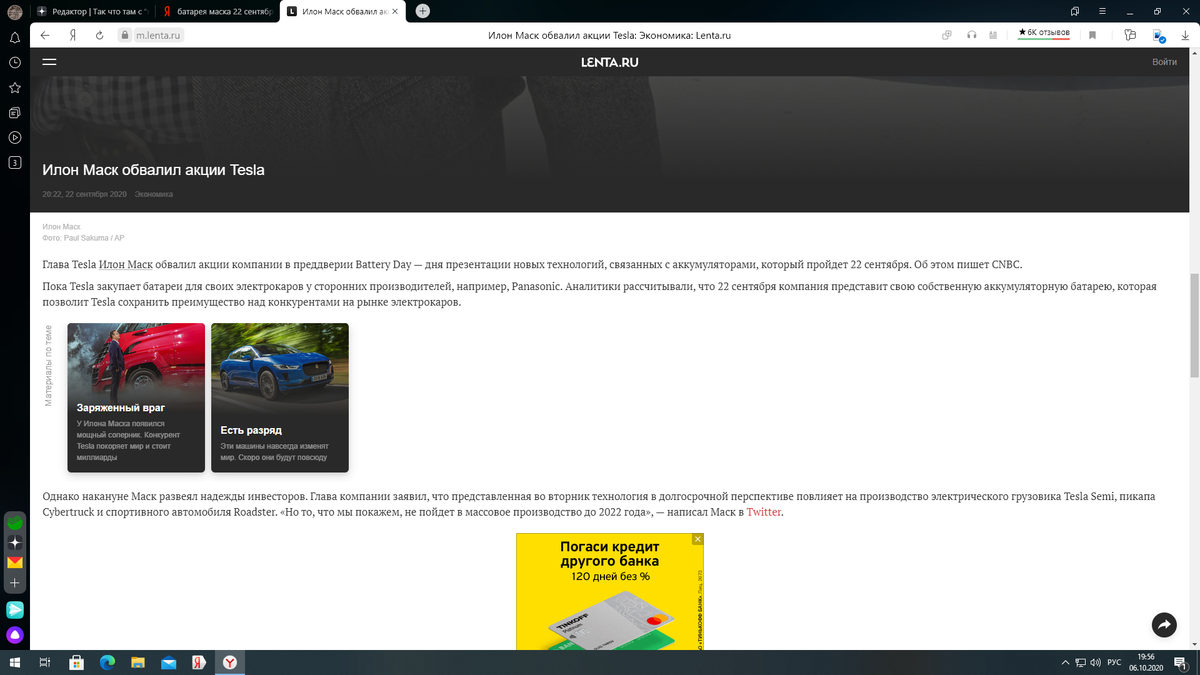
Task: Click the Экономика rubric link
Action: coord(154,194)
